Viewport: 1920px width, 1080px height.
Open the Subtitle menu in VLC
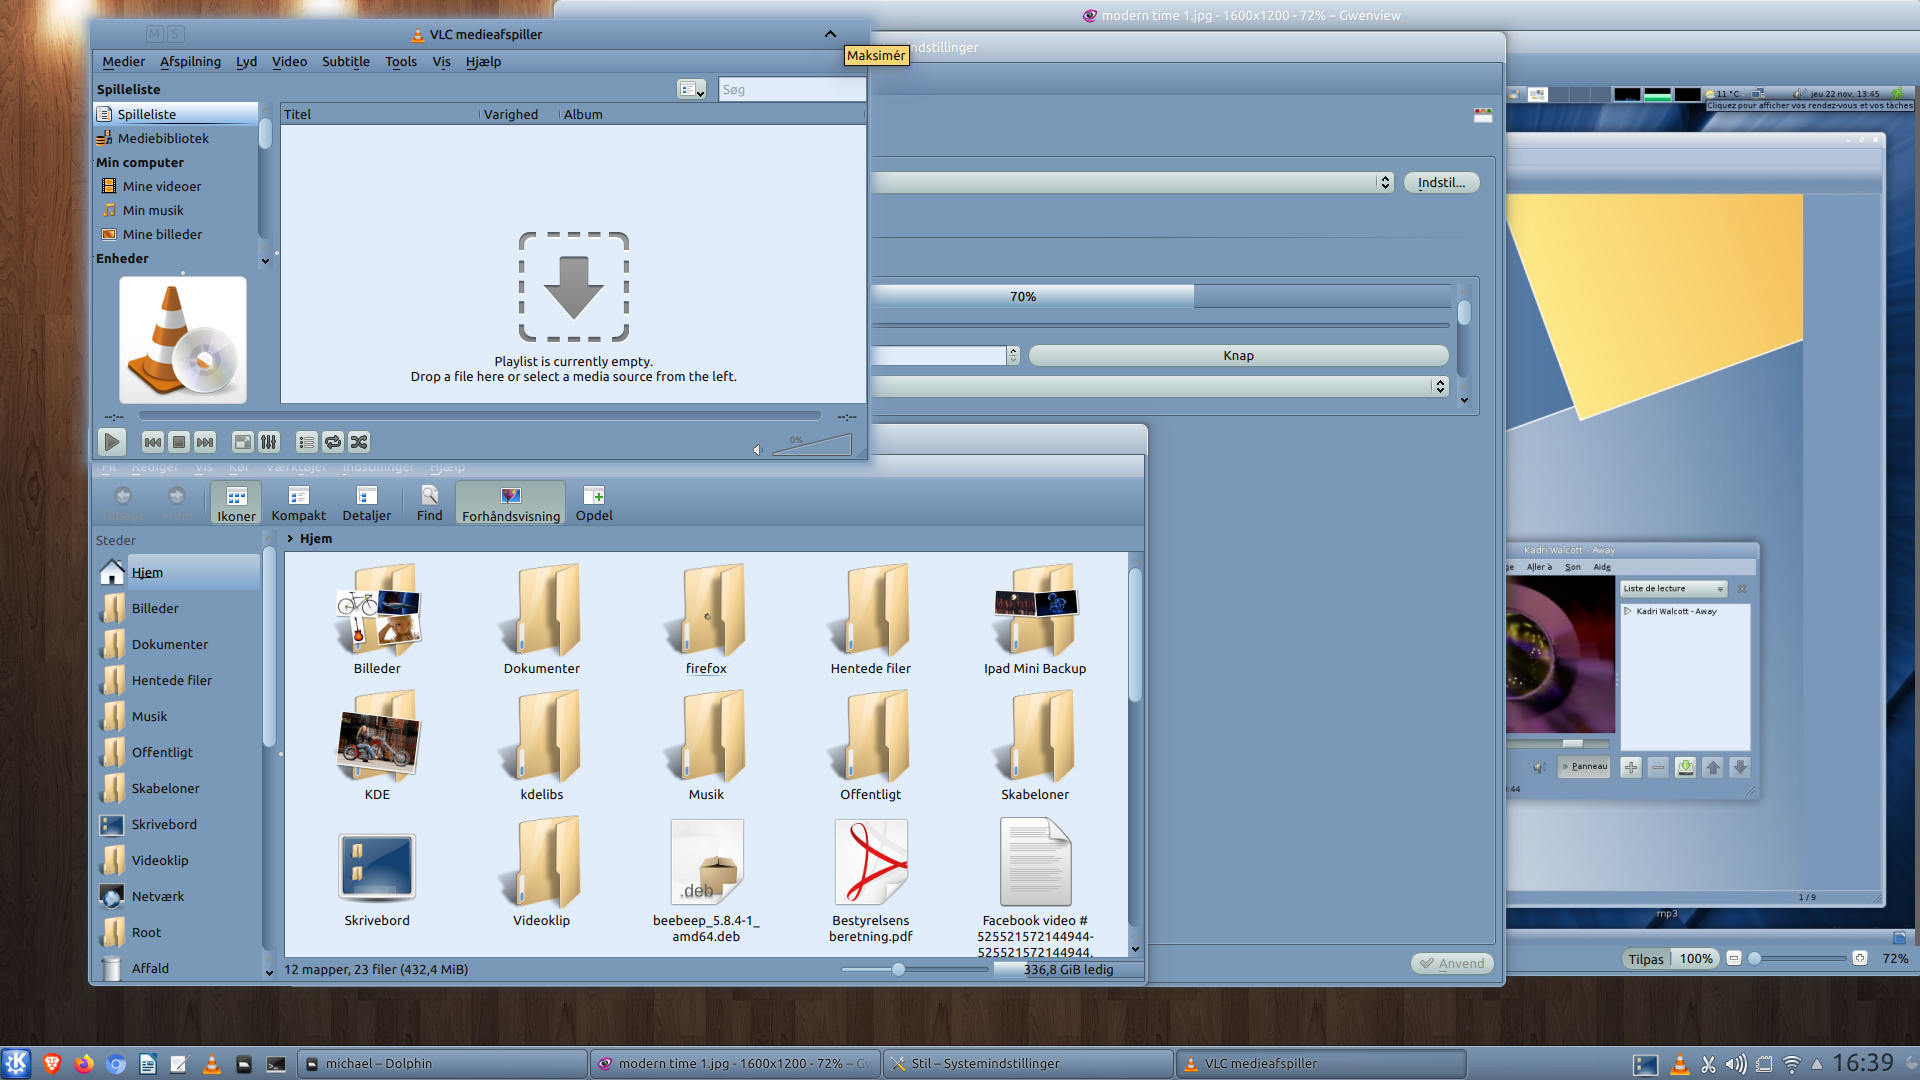(x=345, y=61)
